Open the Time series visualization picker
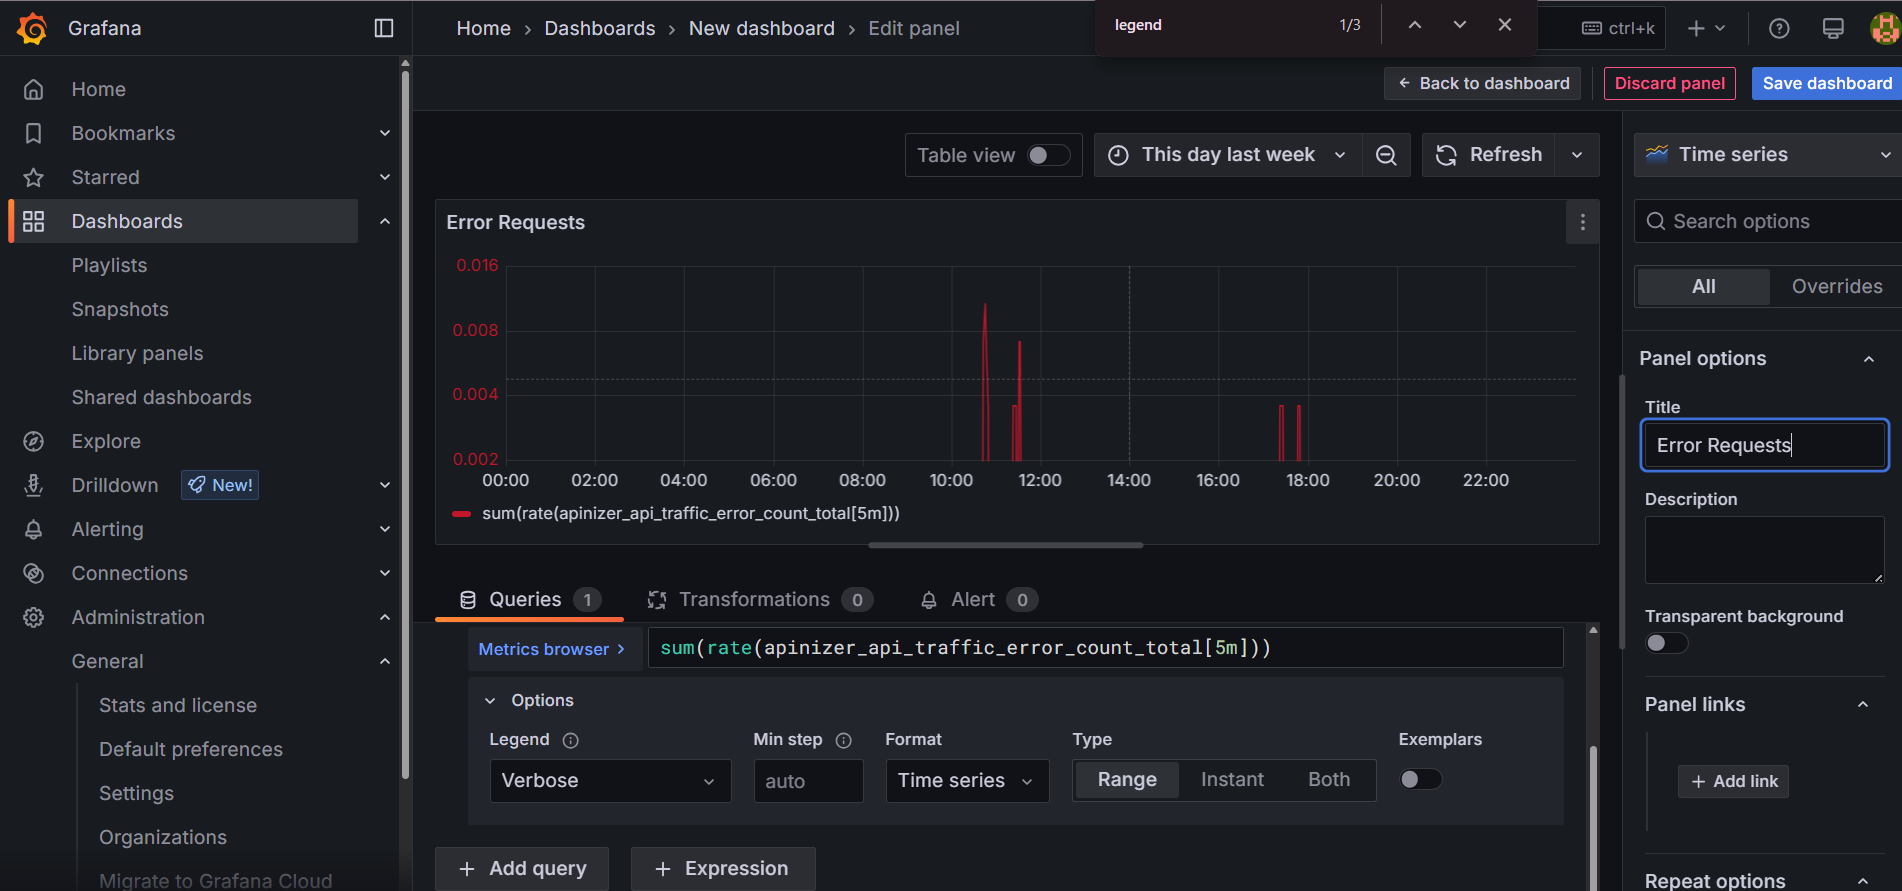The image size is (1902, 891). pyautogui.click(x=1767, y=155)
